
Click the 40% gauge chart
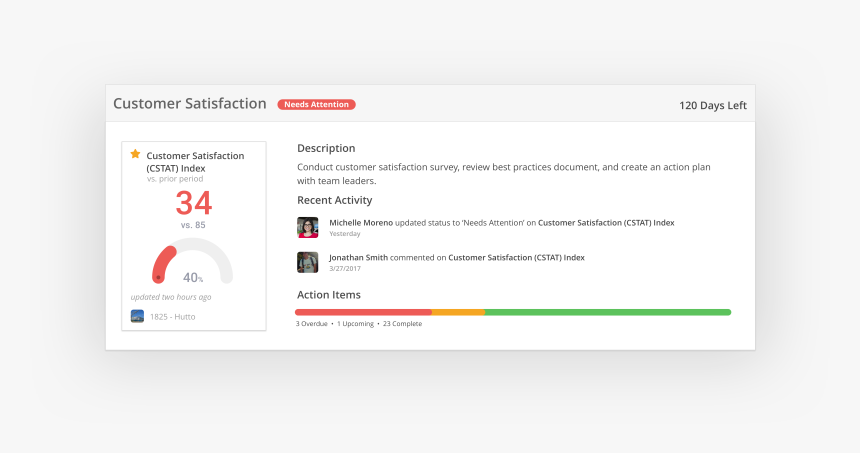pos(192,264)
